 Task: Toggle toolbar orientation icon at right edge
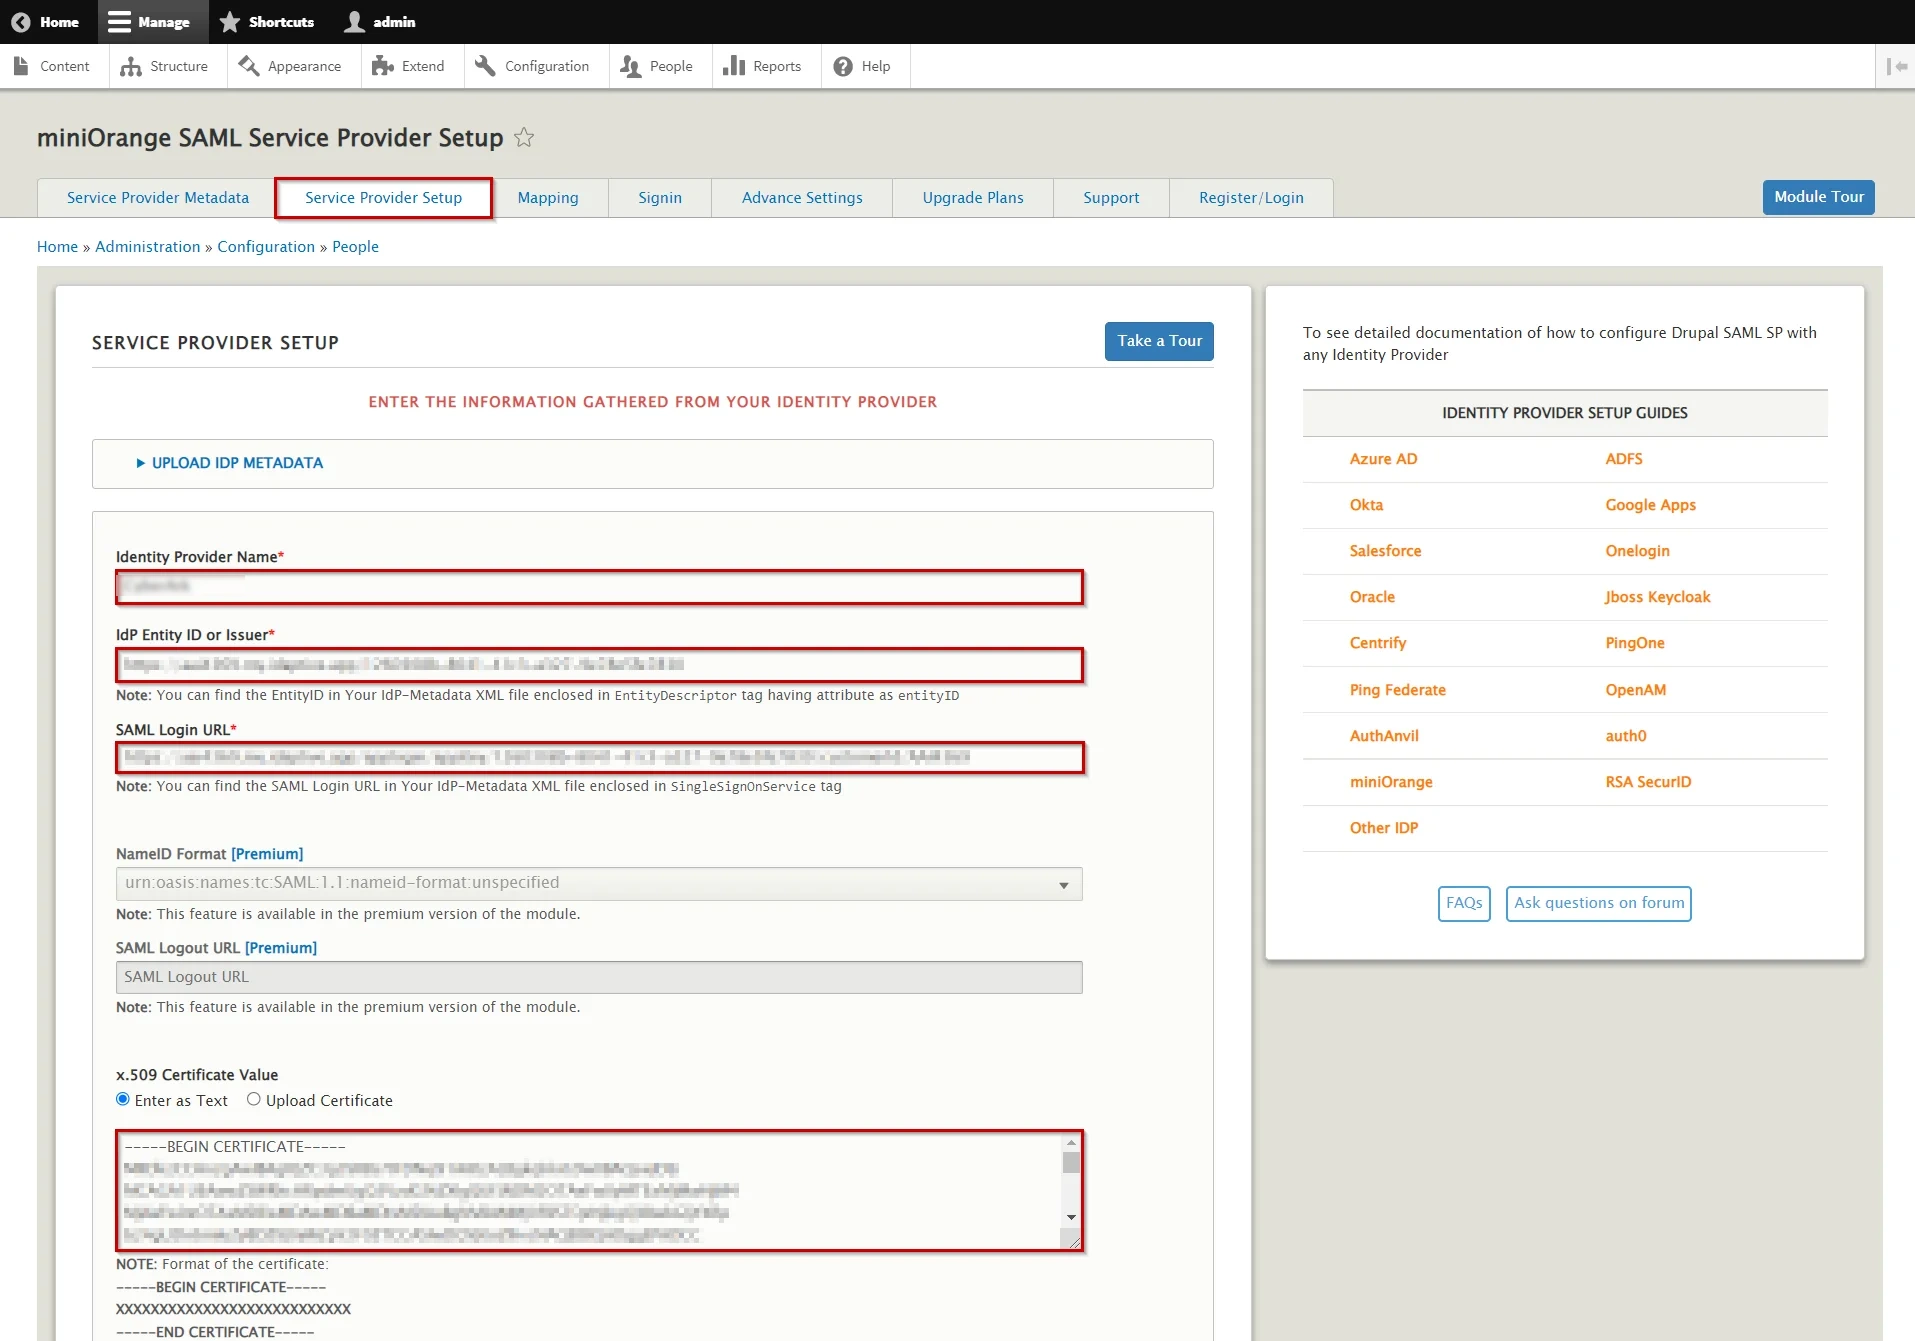(x=1896, y=66)
